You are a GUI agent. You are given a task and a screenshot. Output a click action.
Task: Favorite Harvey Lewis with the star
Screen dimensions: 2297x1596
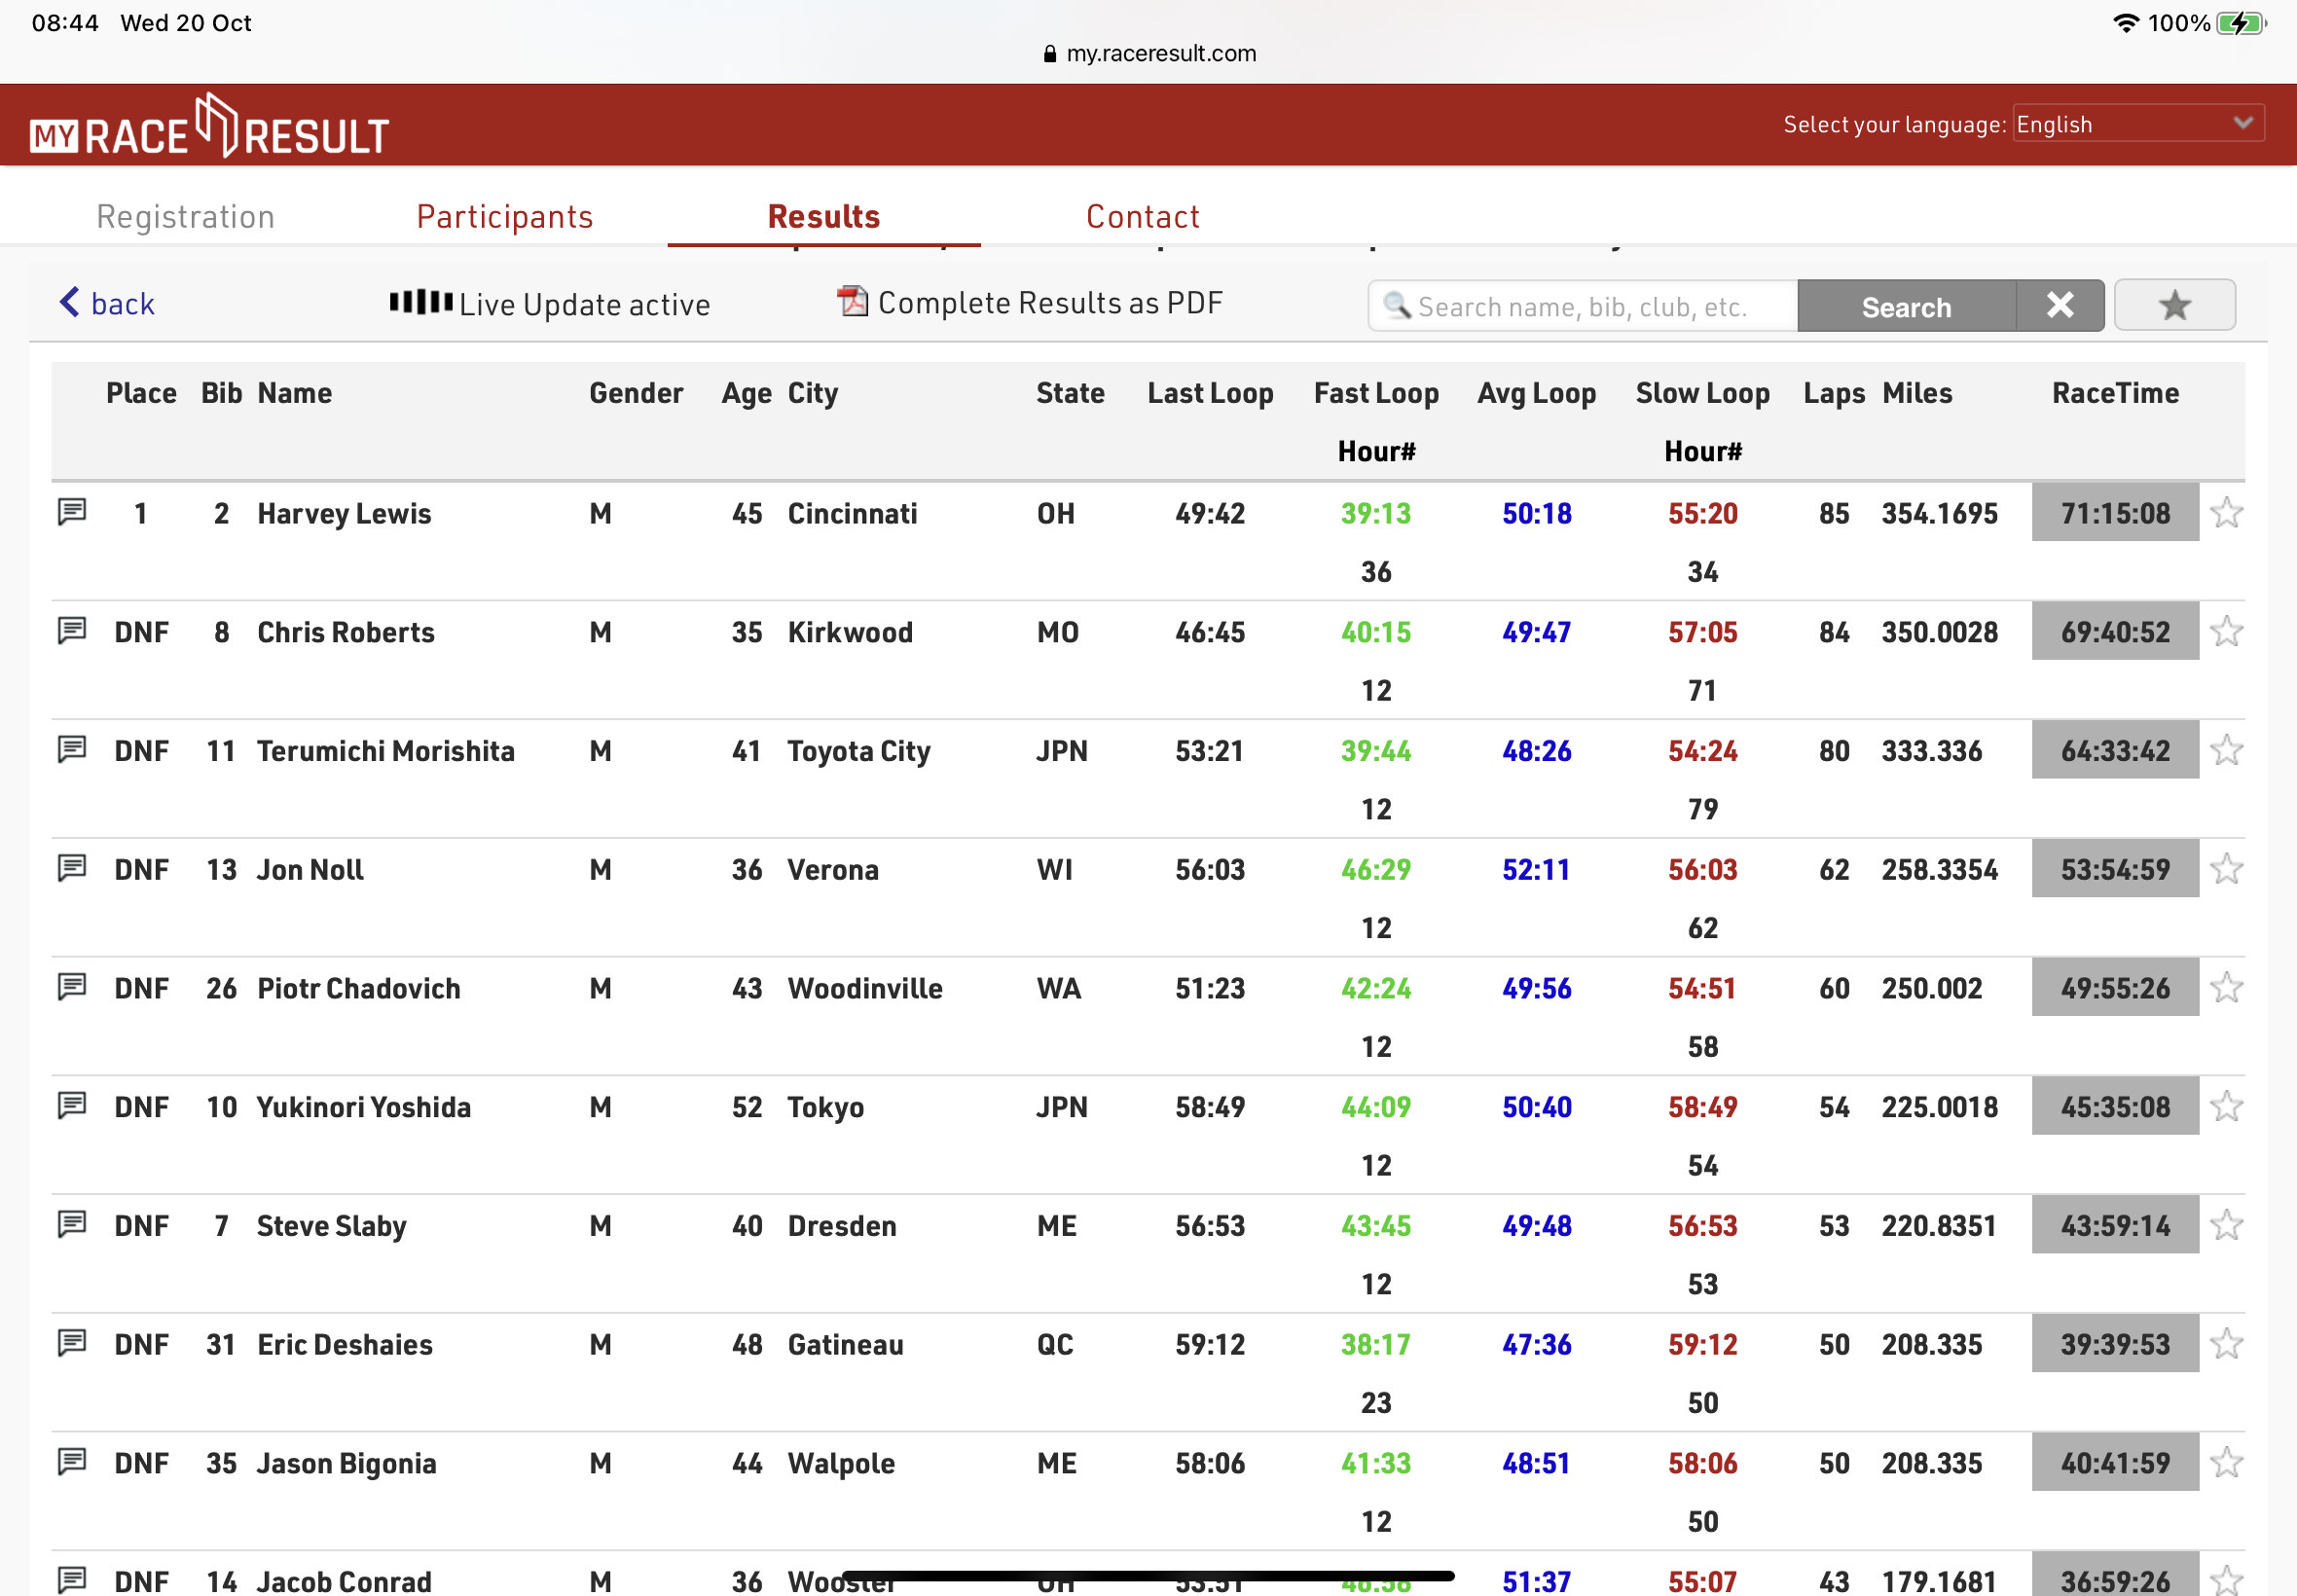coord(2226,513)
